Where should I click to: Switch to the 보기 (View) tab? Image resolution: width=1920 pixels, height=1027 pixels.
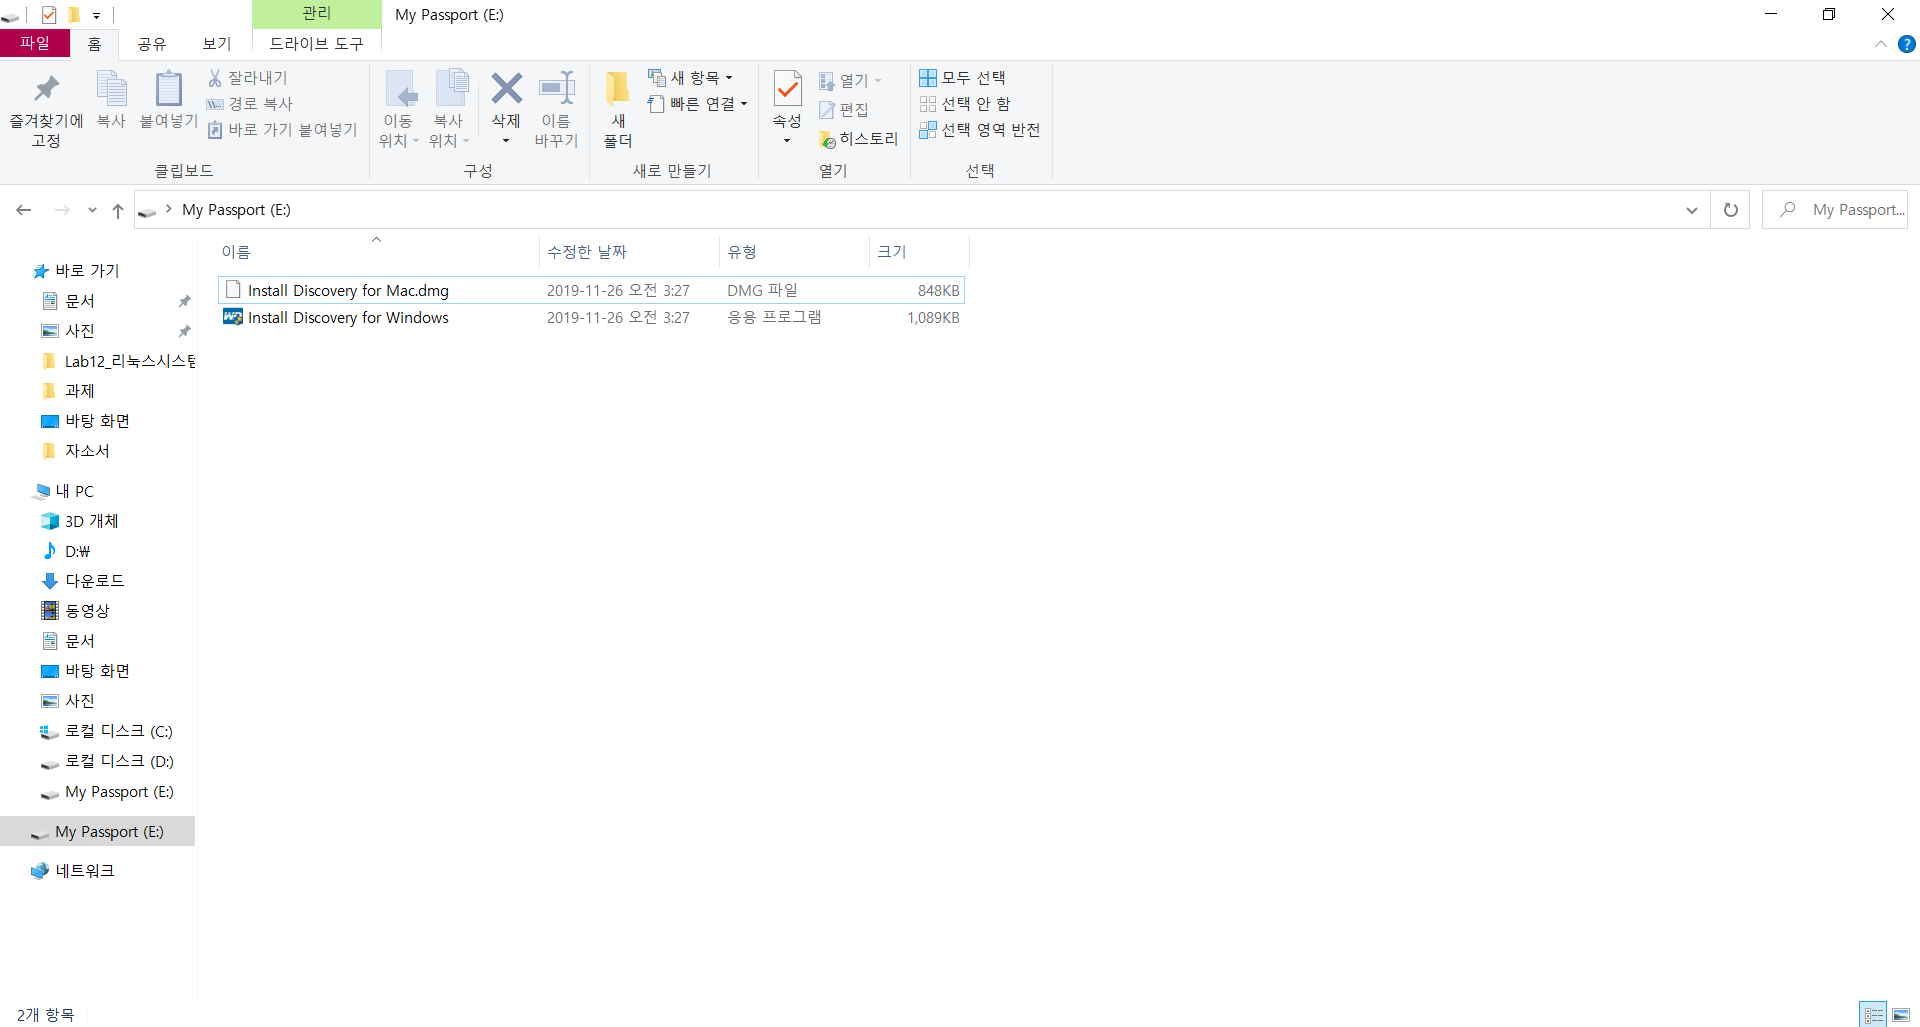(217, 44)
